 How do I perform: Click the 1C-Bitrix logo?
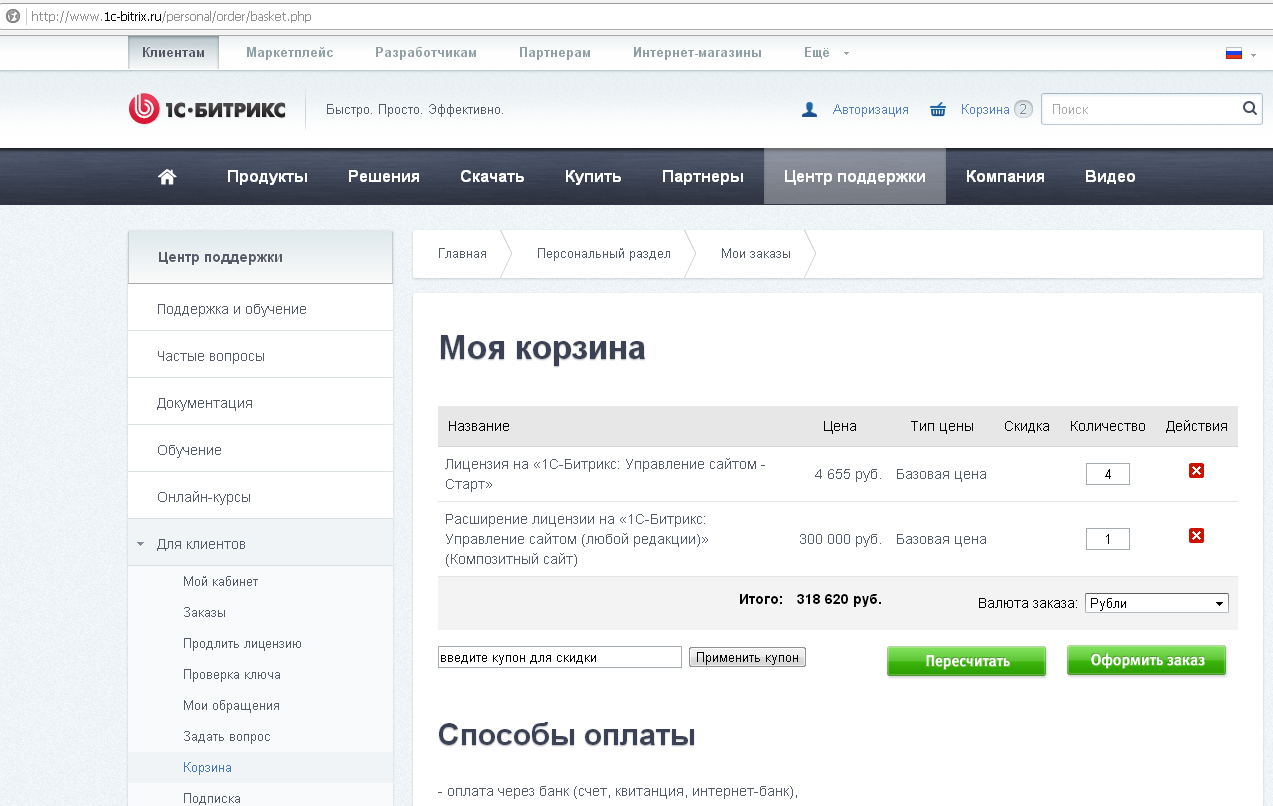point(207,109)
